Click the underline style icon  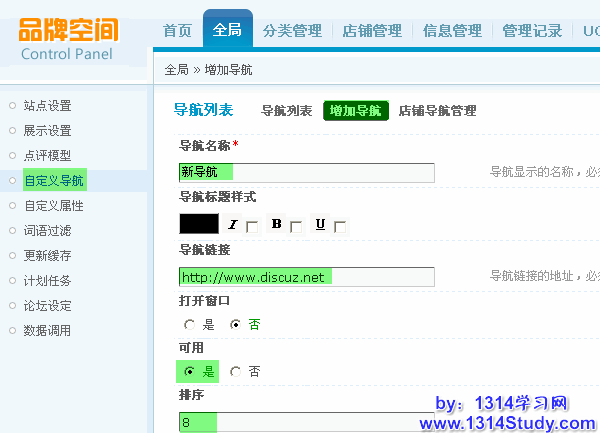pos(320,225)
